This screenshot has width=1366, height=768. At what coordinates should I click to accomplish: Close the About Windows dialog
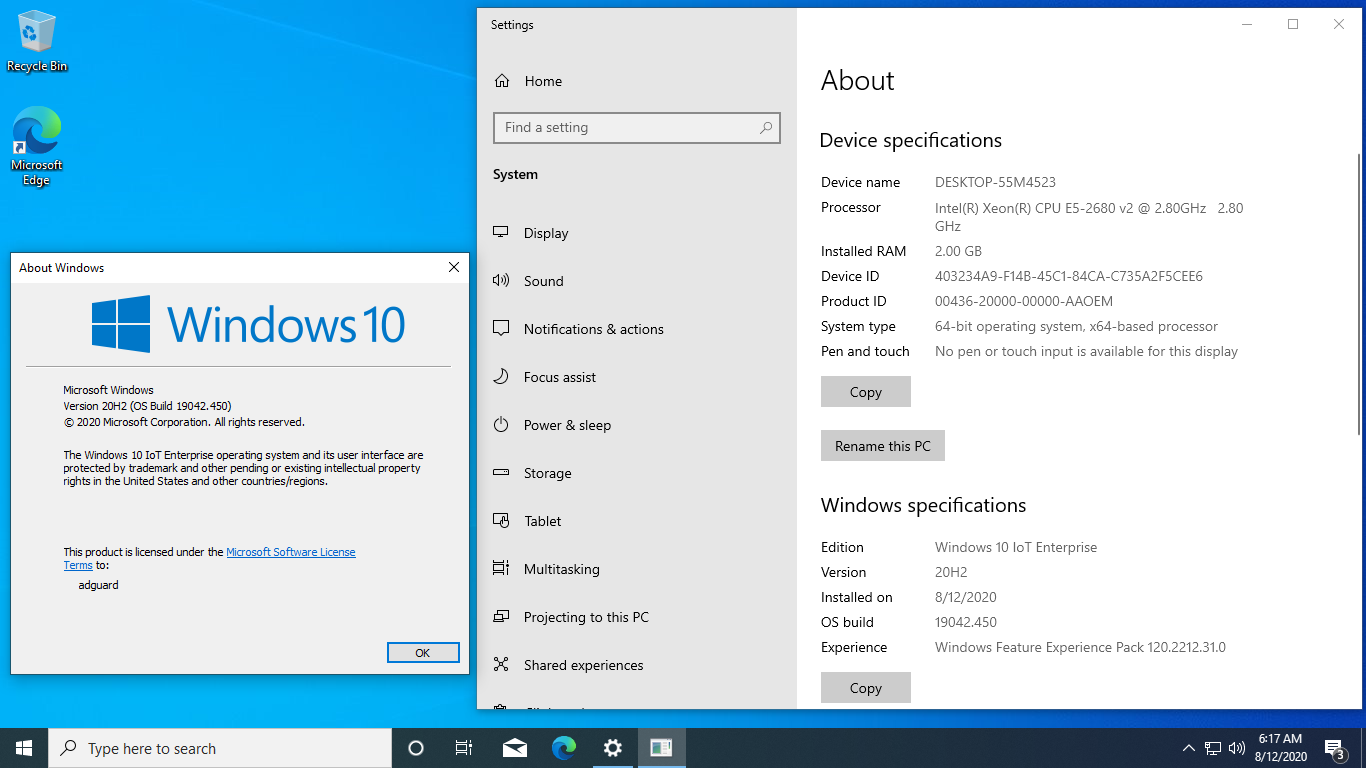454,267
